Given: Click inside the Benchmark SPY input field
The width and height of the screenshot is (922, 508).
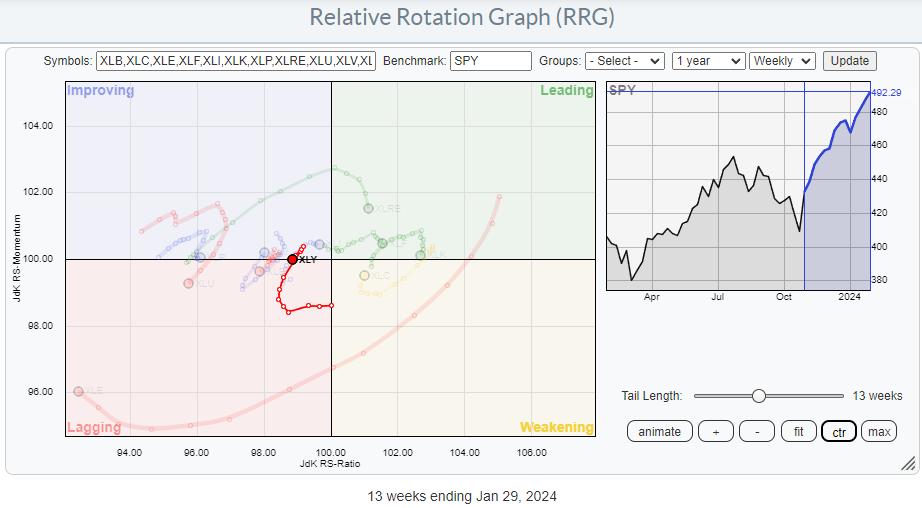Looking at the screenshot, I should coord(490,61).
